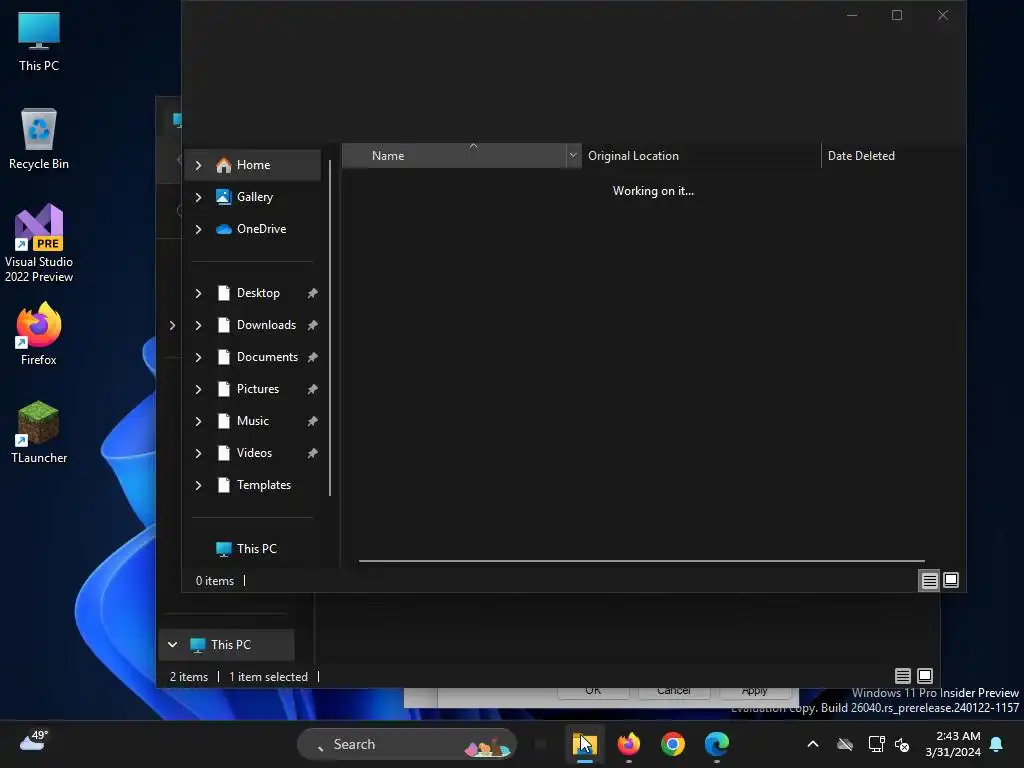Image resolution: width=1024 pixels, height=768 pixels.
Task: Select Home in the navigation pane
Action: tap(253, 165)
